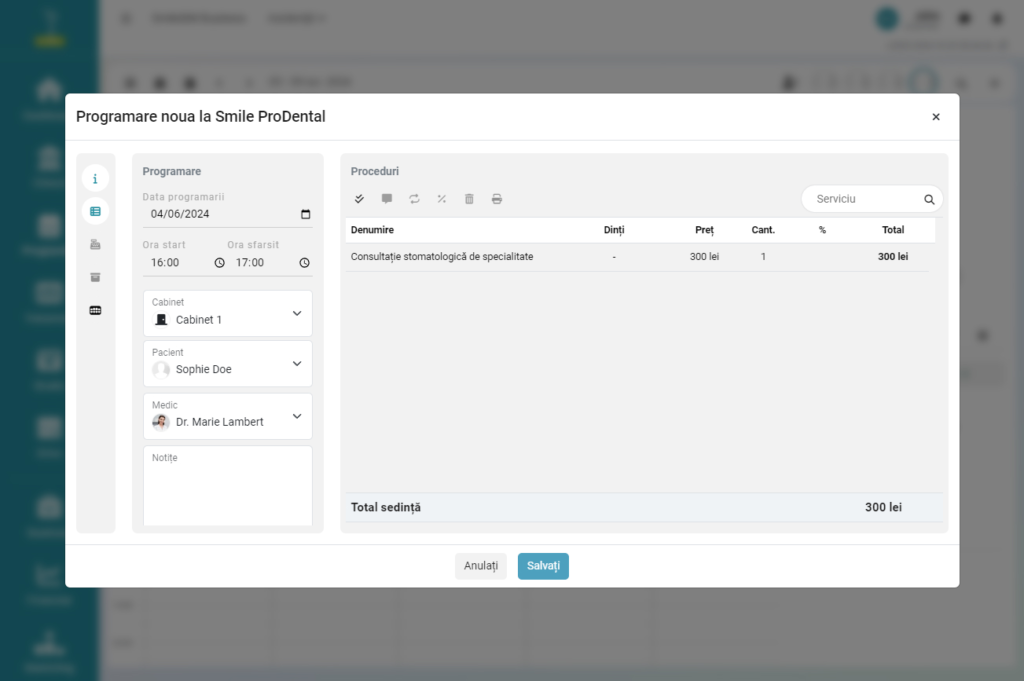
Task: Expand the Pacient dropdown
Action: point(296,364)
